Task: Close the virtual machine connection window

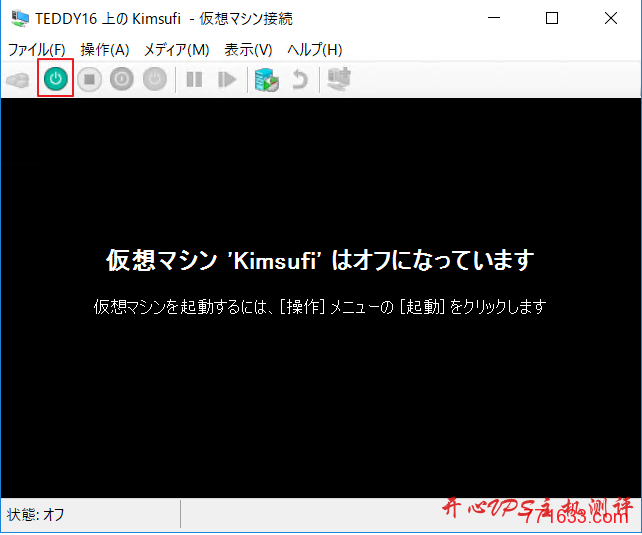Action: coord(611,18)
